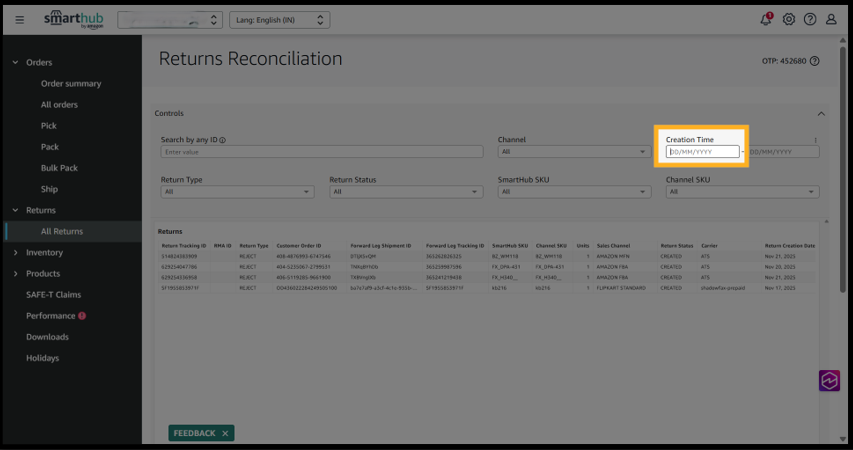Open the settings gear icon
853x450 pixels.
[x=789, y=20]
